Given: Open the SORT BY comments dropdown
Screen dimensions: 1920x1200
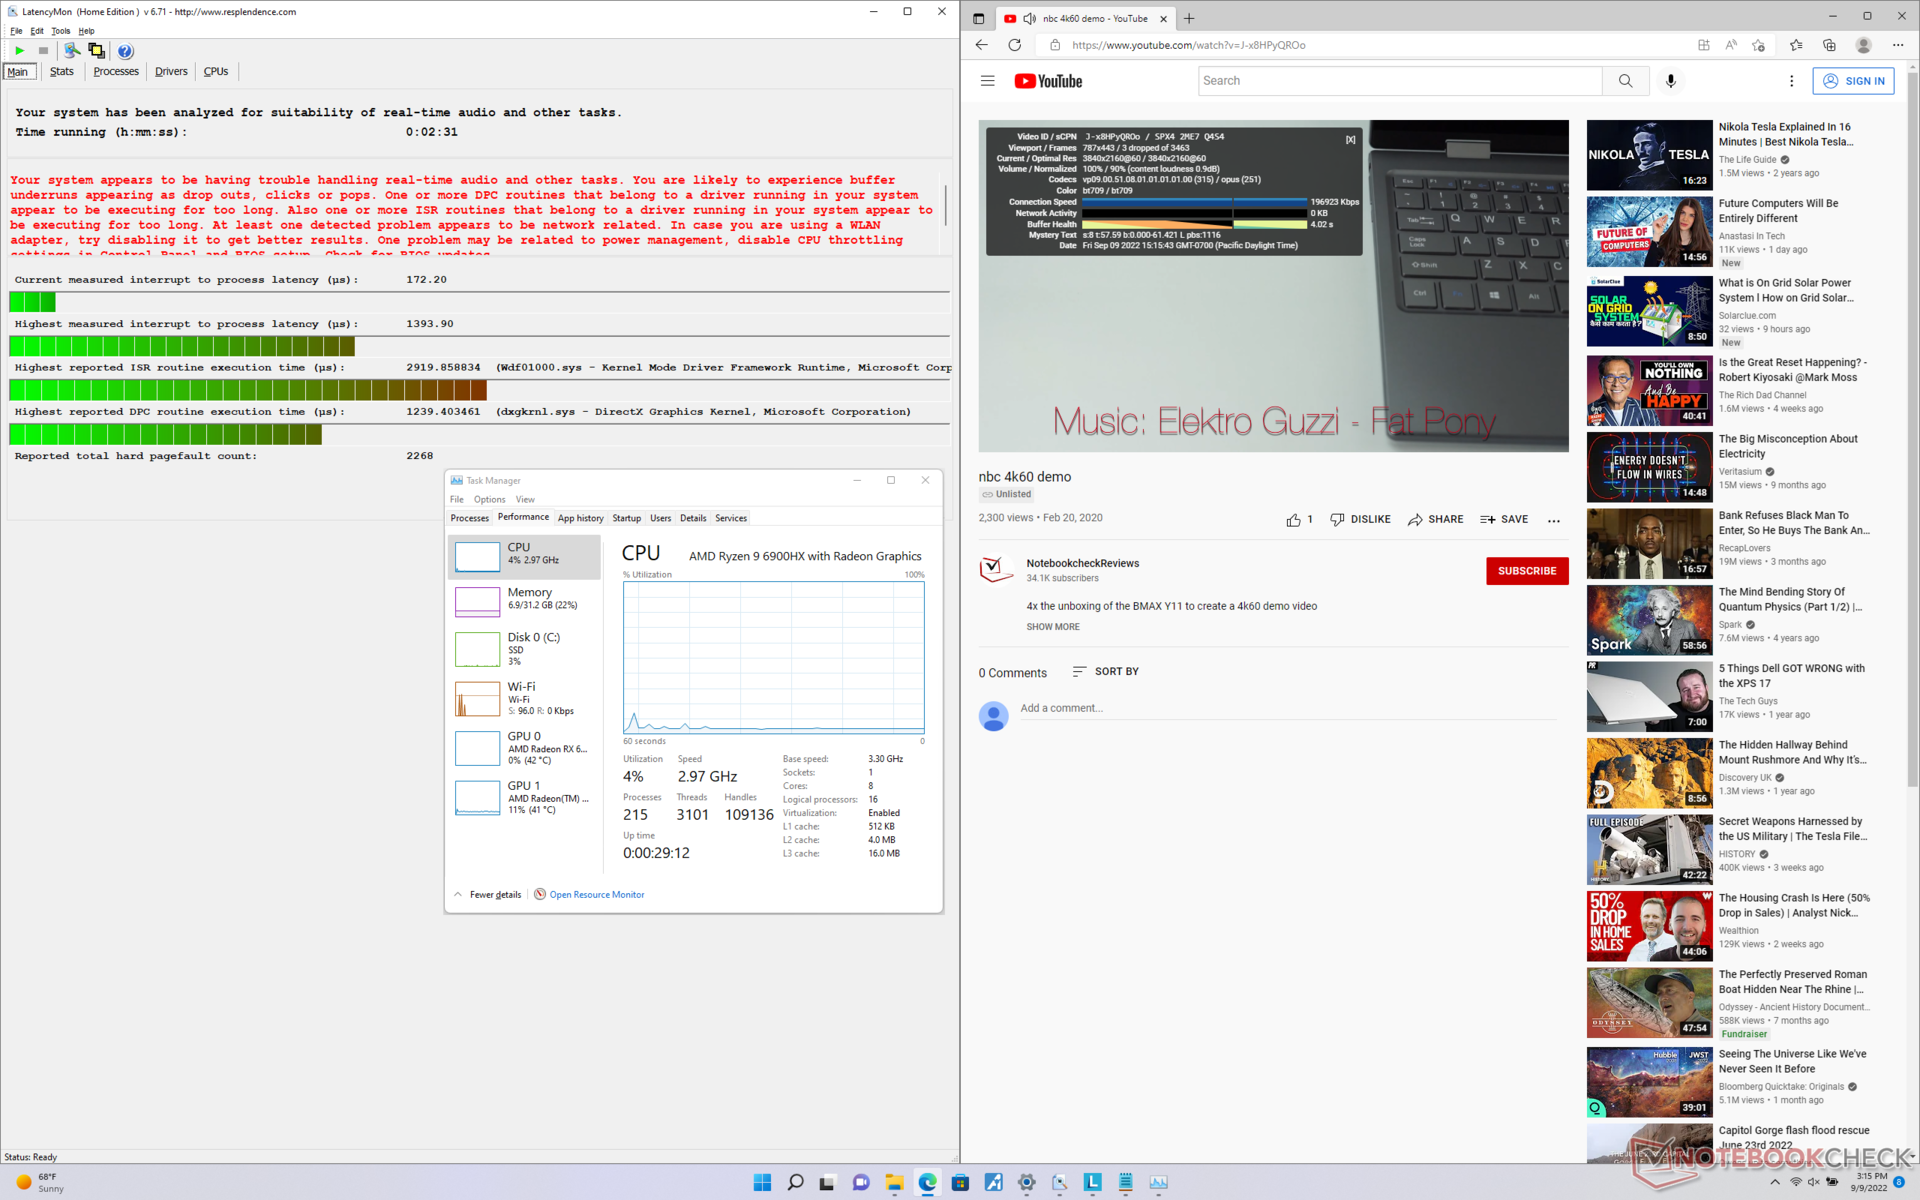Looking at the screenshot, I should coord(1105,672).
